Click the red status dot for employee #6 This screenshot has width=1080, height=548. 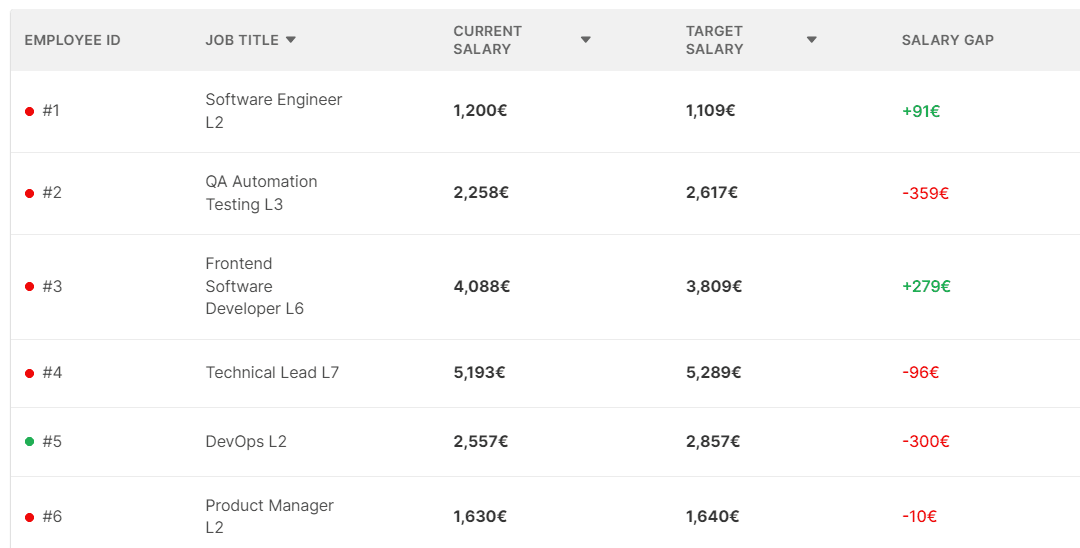pyautogui.click(x=30, y=518)
